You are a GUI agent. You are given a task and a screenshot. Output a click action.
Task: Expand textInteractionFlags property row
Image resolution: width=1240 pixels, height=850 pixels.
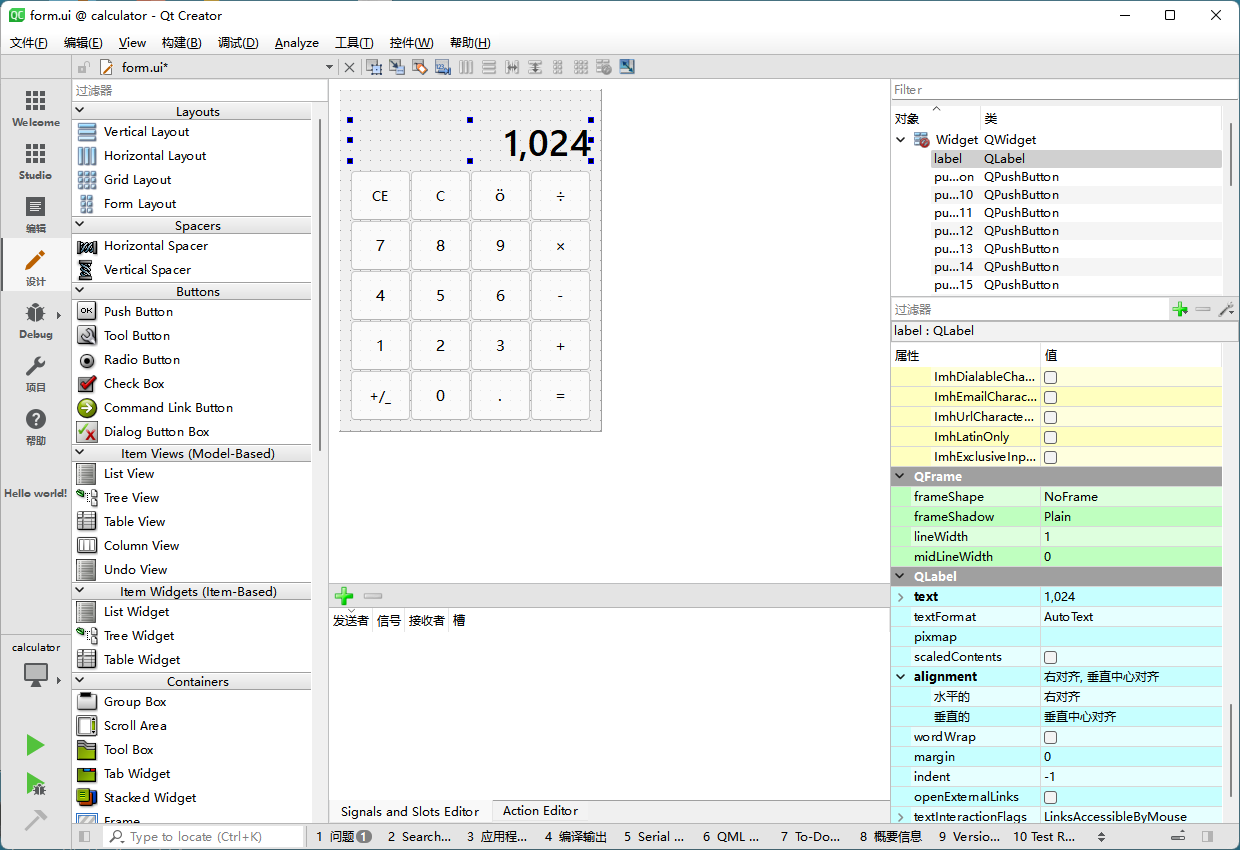901,817
